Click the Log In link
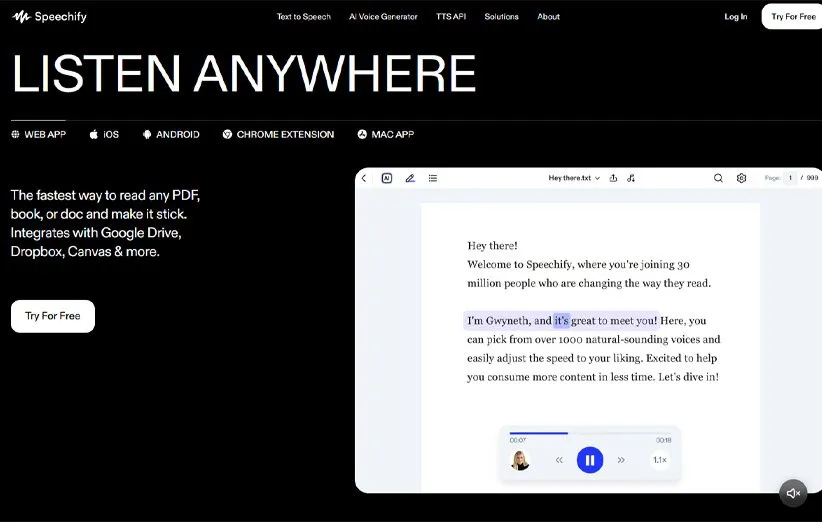 735,17
